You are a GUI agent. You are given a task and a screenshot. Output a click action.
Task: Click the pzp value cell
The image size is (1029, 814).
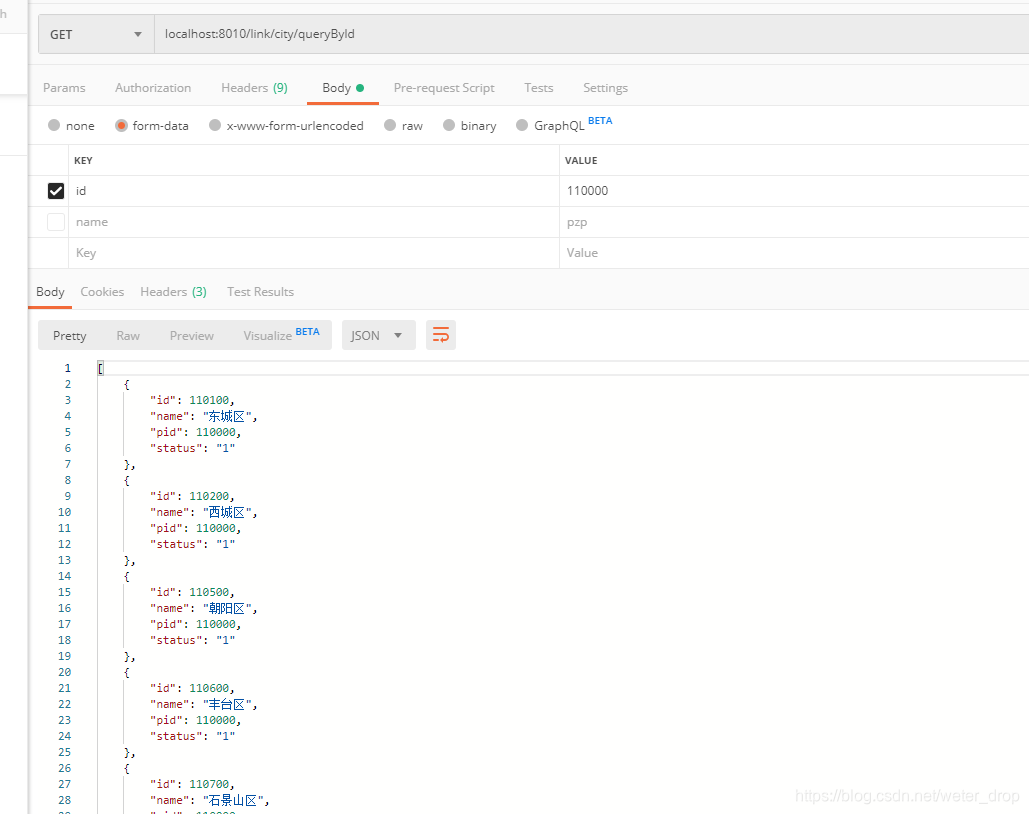[x=794, y=222]
